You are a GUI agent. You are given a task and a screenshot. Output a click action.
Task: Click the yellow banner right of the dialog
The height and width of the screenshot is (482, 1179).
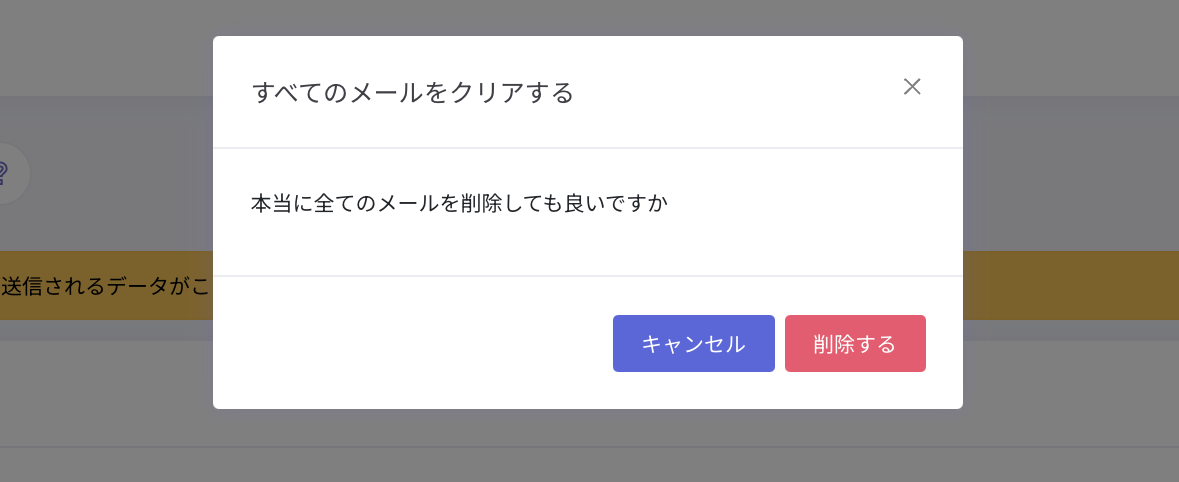point(1071,286)
